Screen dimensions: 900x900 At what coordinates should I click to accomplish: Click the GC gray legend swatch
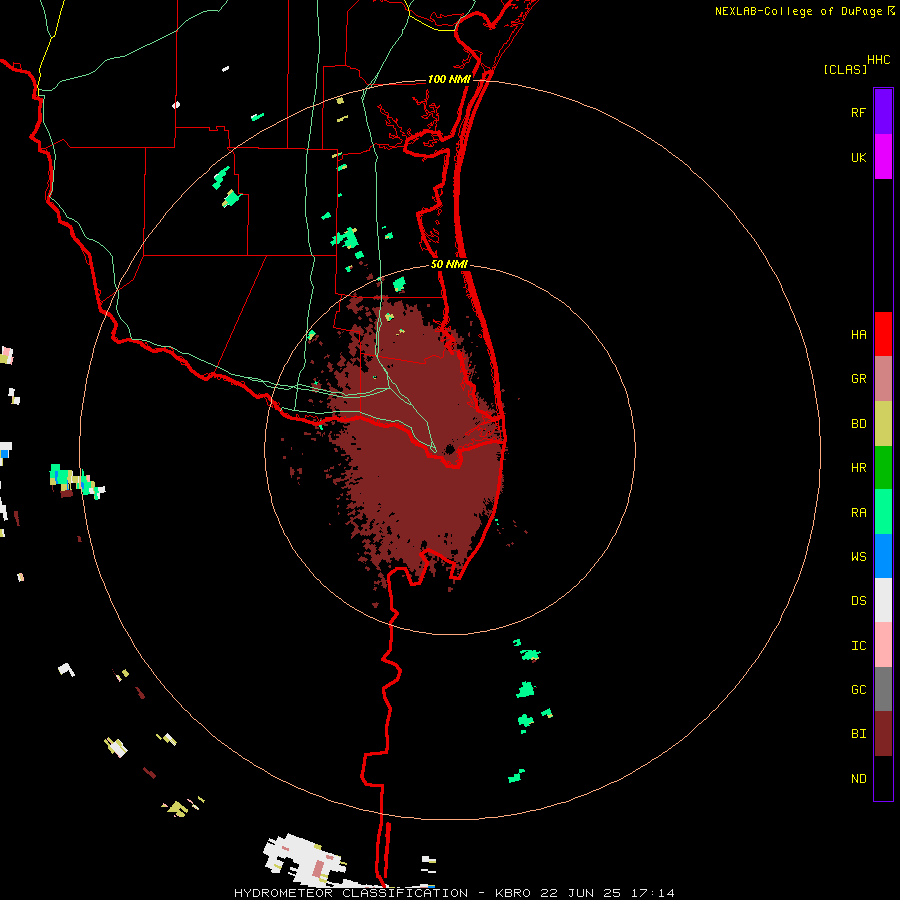click(883, 689)
